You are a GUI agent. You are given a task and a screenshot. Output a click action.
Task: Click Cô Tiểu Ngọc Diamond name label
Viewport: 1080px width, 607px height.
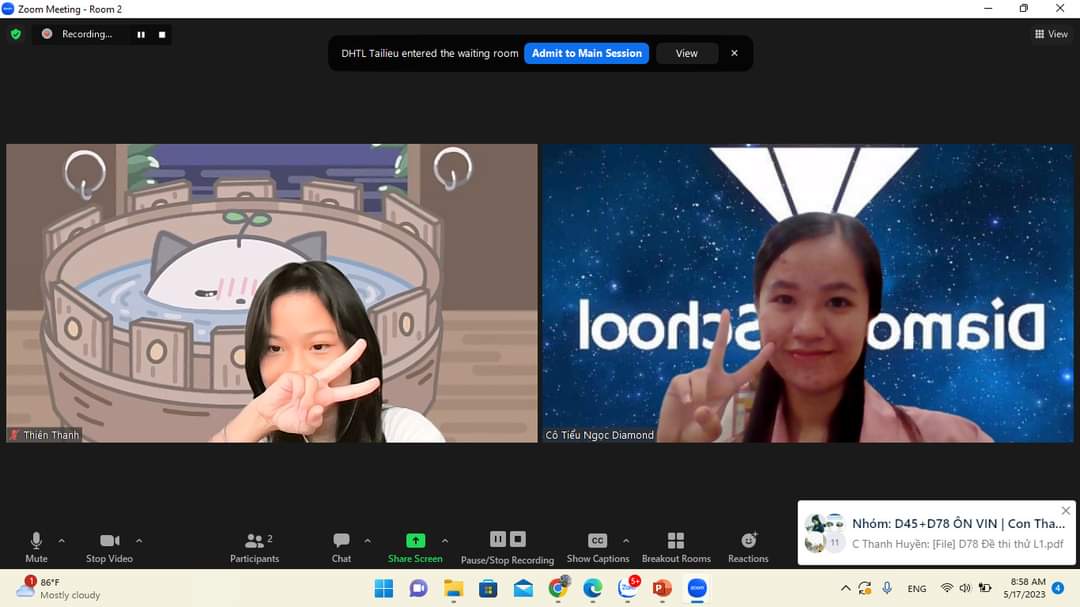click(x=600, y=435)
